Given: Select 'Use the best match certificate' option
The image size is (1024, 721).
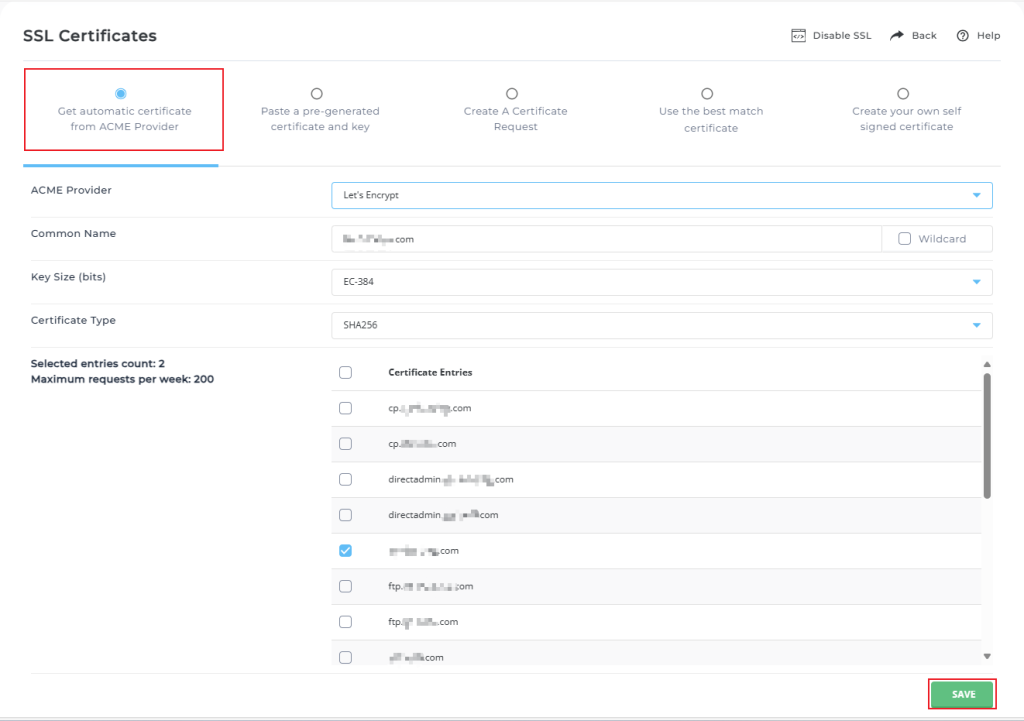Looking at the screenshot, I should point(707,93).
